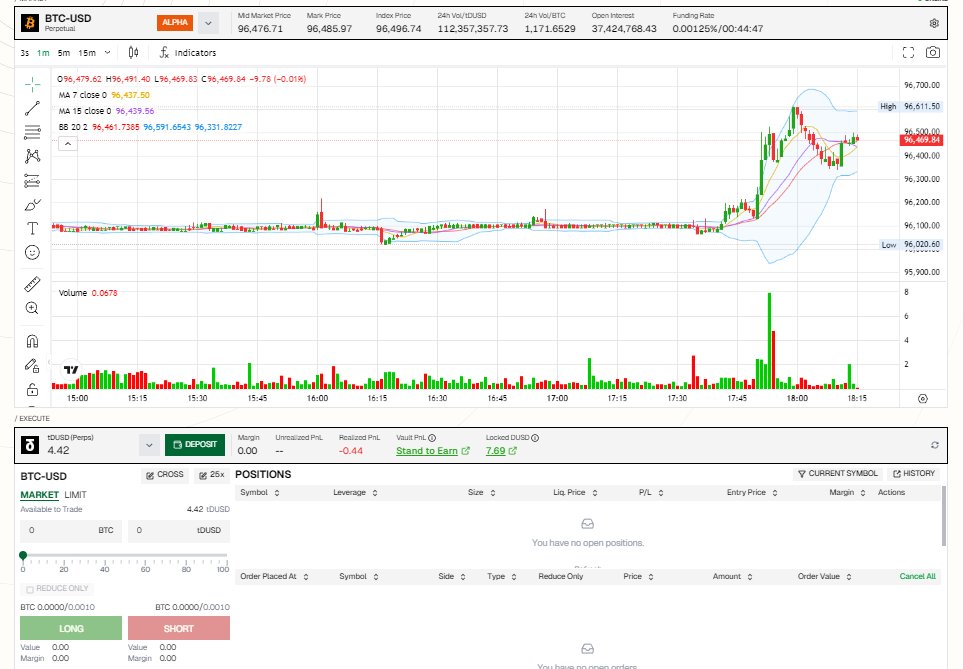Open the Indicators panel

coord(188,53)
